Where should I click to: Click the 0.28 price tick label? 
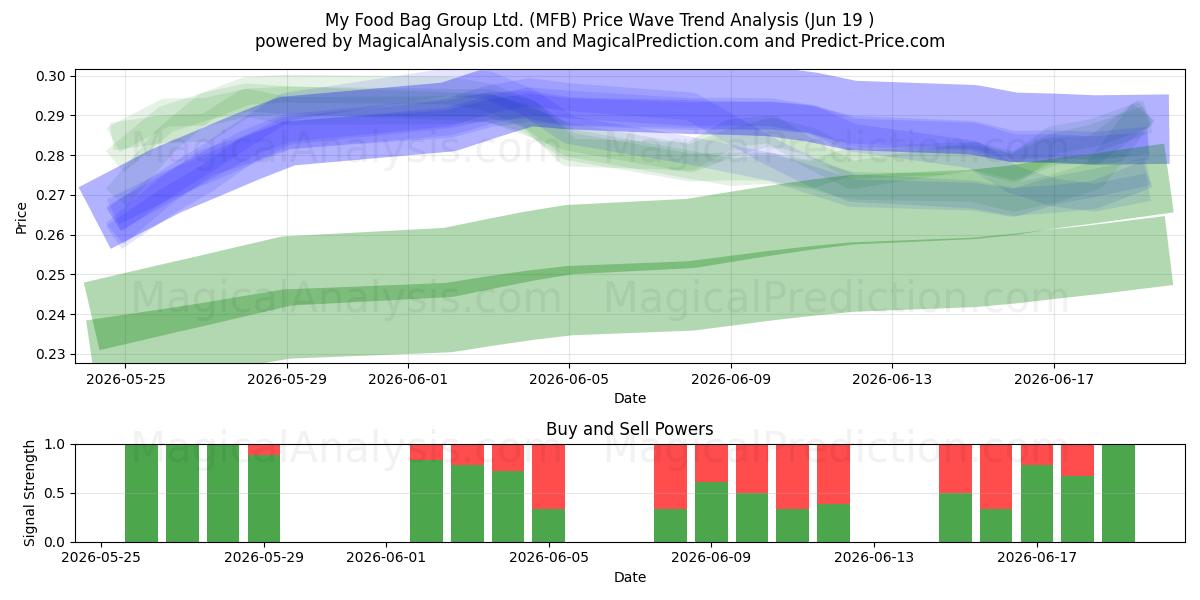pyautogui.click(x=52, y=156)
